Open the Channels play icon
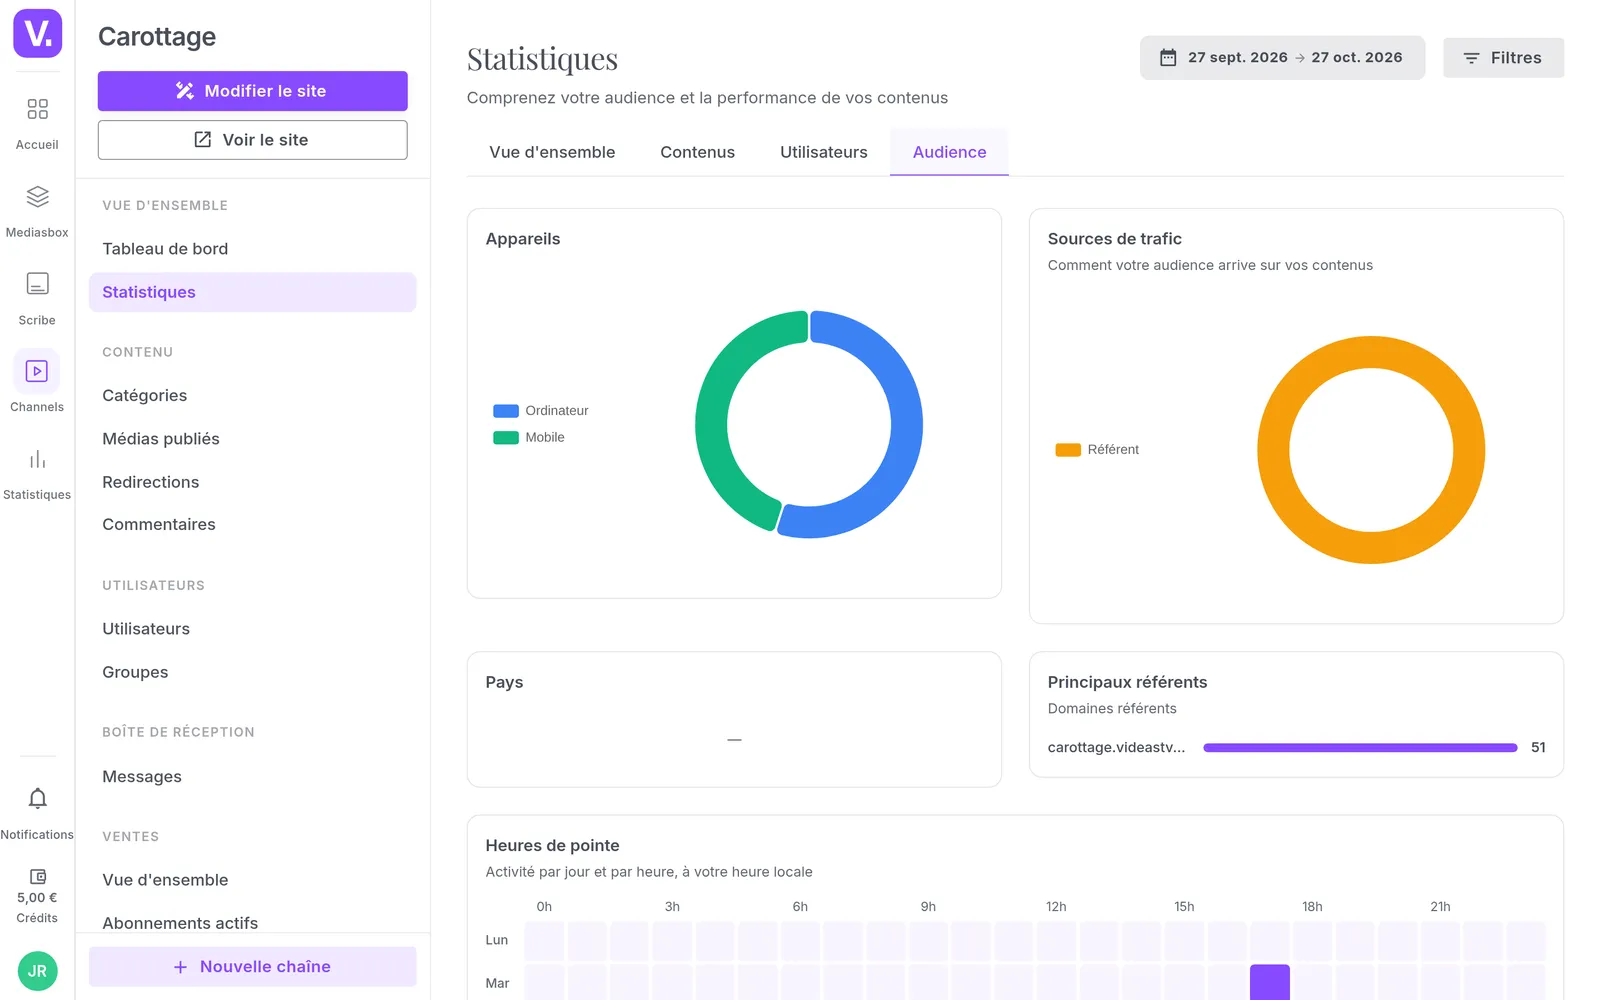The image size is (1600, 1000). pyautogui.click(x=37, y=371)
